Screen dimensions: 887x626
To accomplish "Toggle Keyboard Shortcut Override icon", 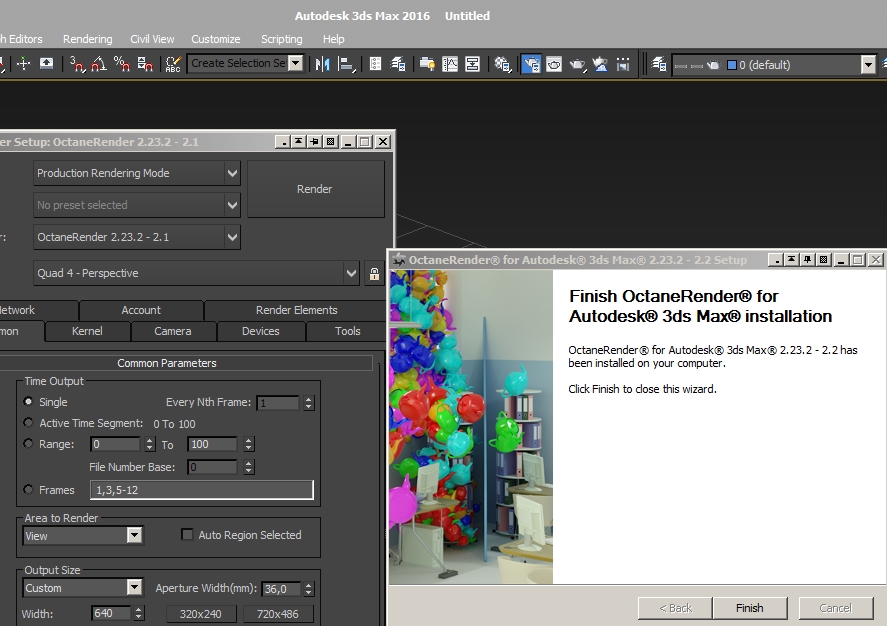I will (46, 64).
